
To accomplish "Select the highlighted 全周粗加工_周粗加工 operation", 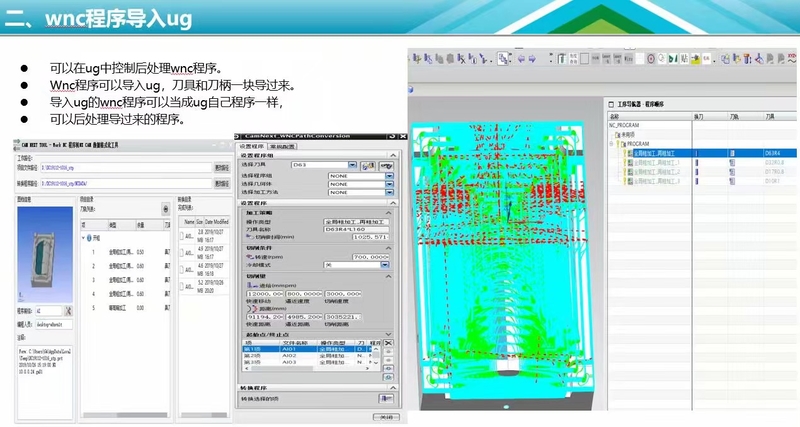I will tap(654, 153).
